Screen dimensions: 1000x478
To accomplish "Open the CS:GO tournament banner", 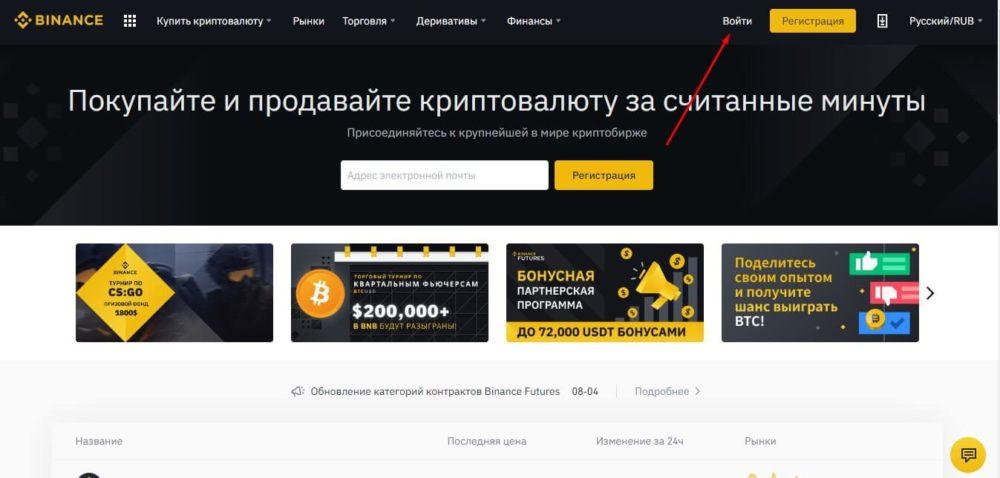I will [174, 293].
